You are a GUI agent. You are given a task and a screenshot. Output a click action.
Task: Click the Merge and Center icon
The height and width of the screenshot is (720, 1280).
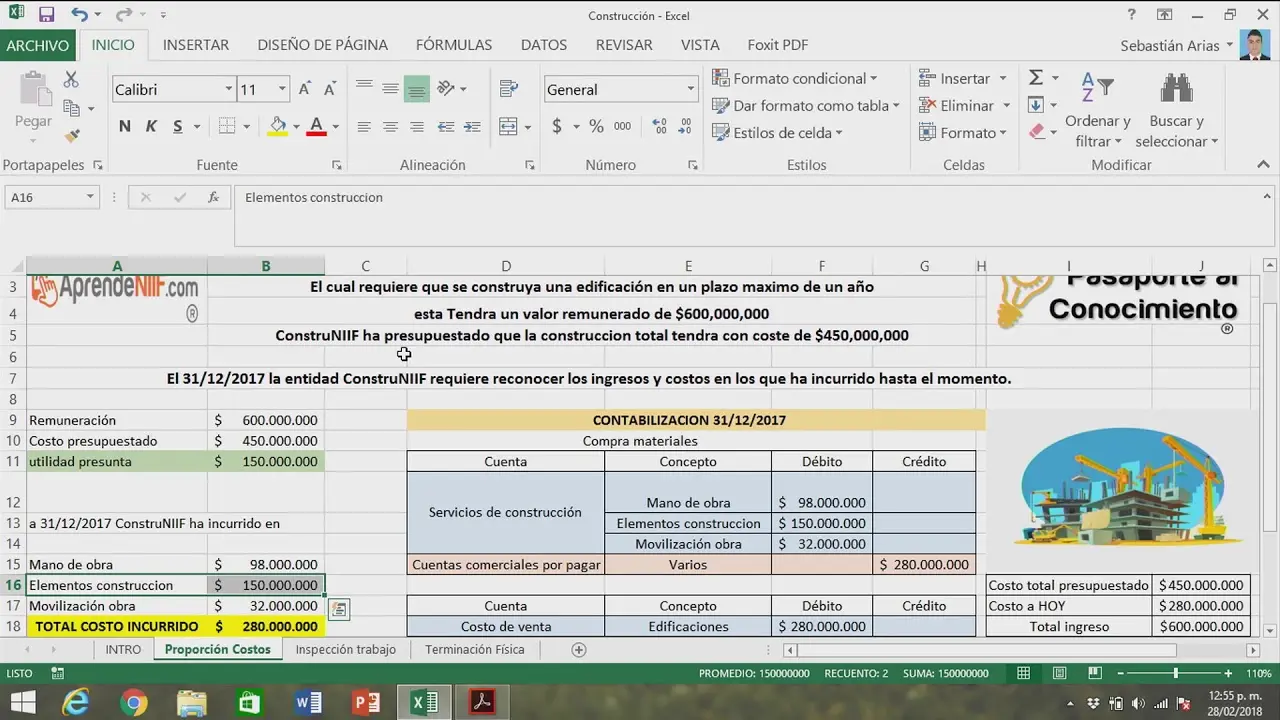pyautogui.click(x=509, y=126)
